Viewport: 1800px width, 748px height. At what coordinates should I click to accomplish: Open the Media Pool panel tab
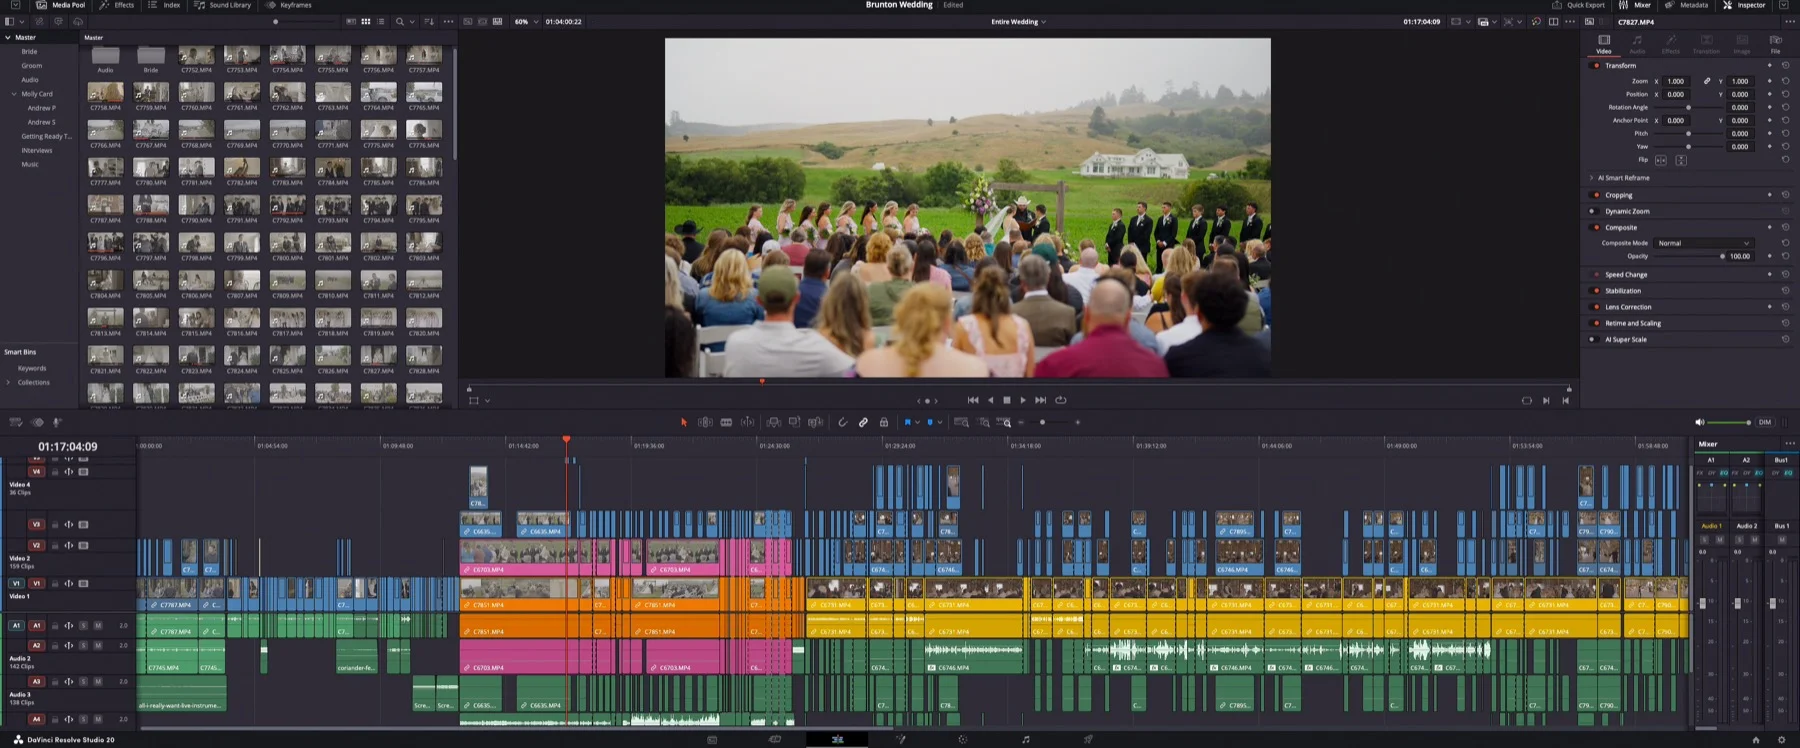61,5
